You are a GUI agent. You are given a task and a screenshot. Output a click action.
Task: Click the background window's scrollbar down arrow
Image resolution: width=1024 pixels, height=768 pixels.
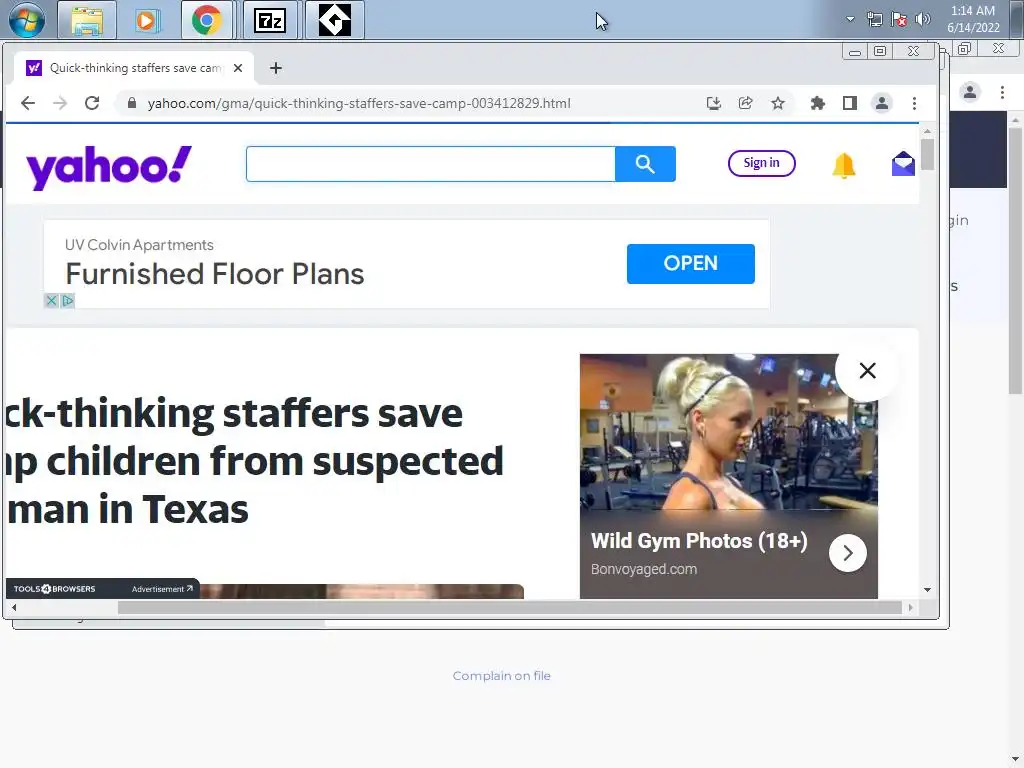click(1015, 760)
